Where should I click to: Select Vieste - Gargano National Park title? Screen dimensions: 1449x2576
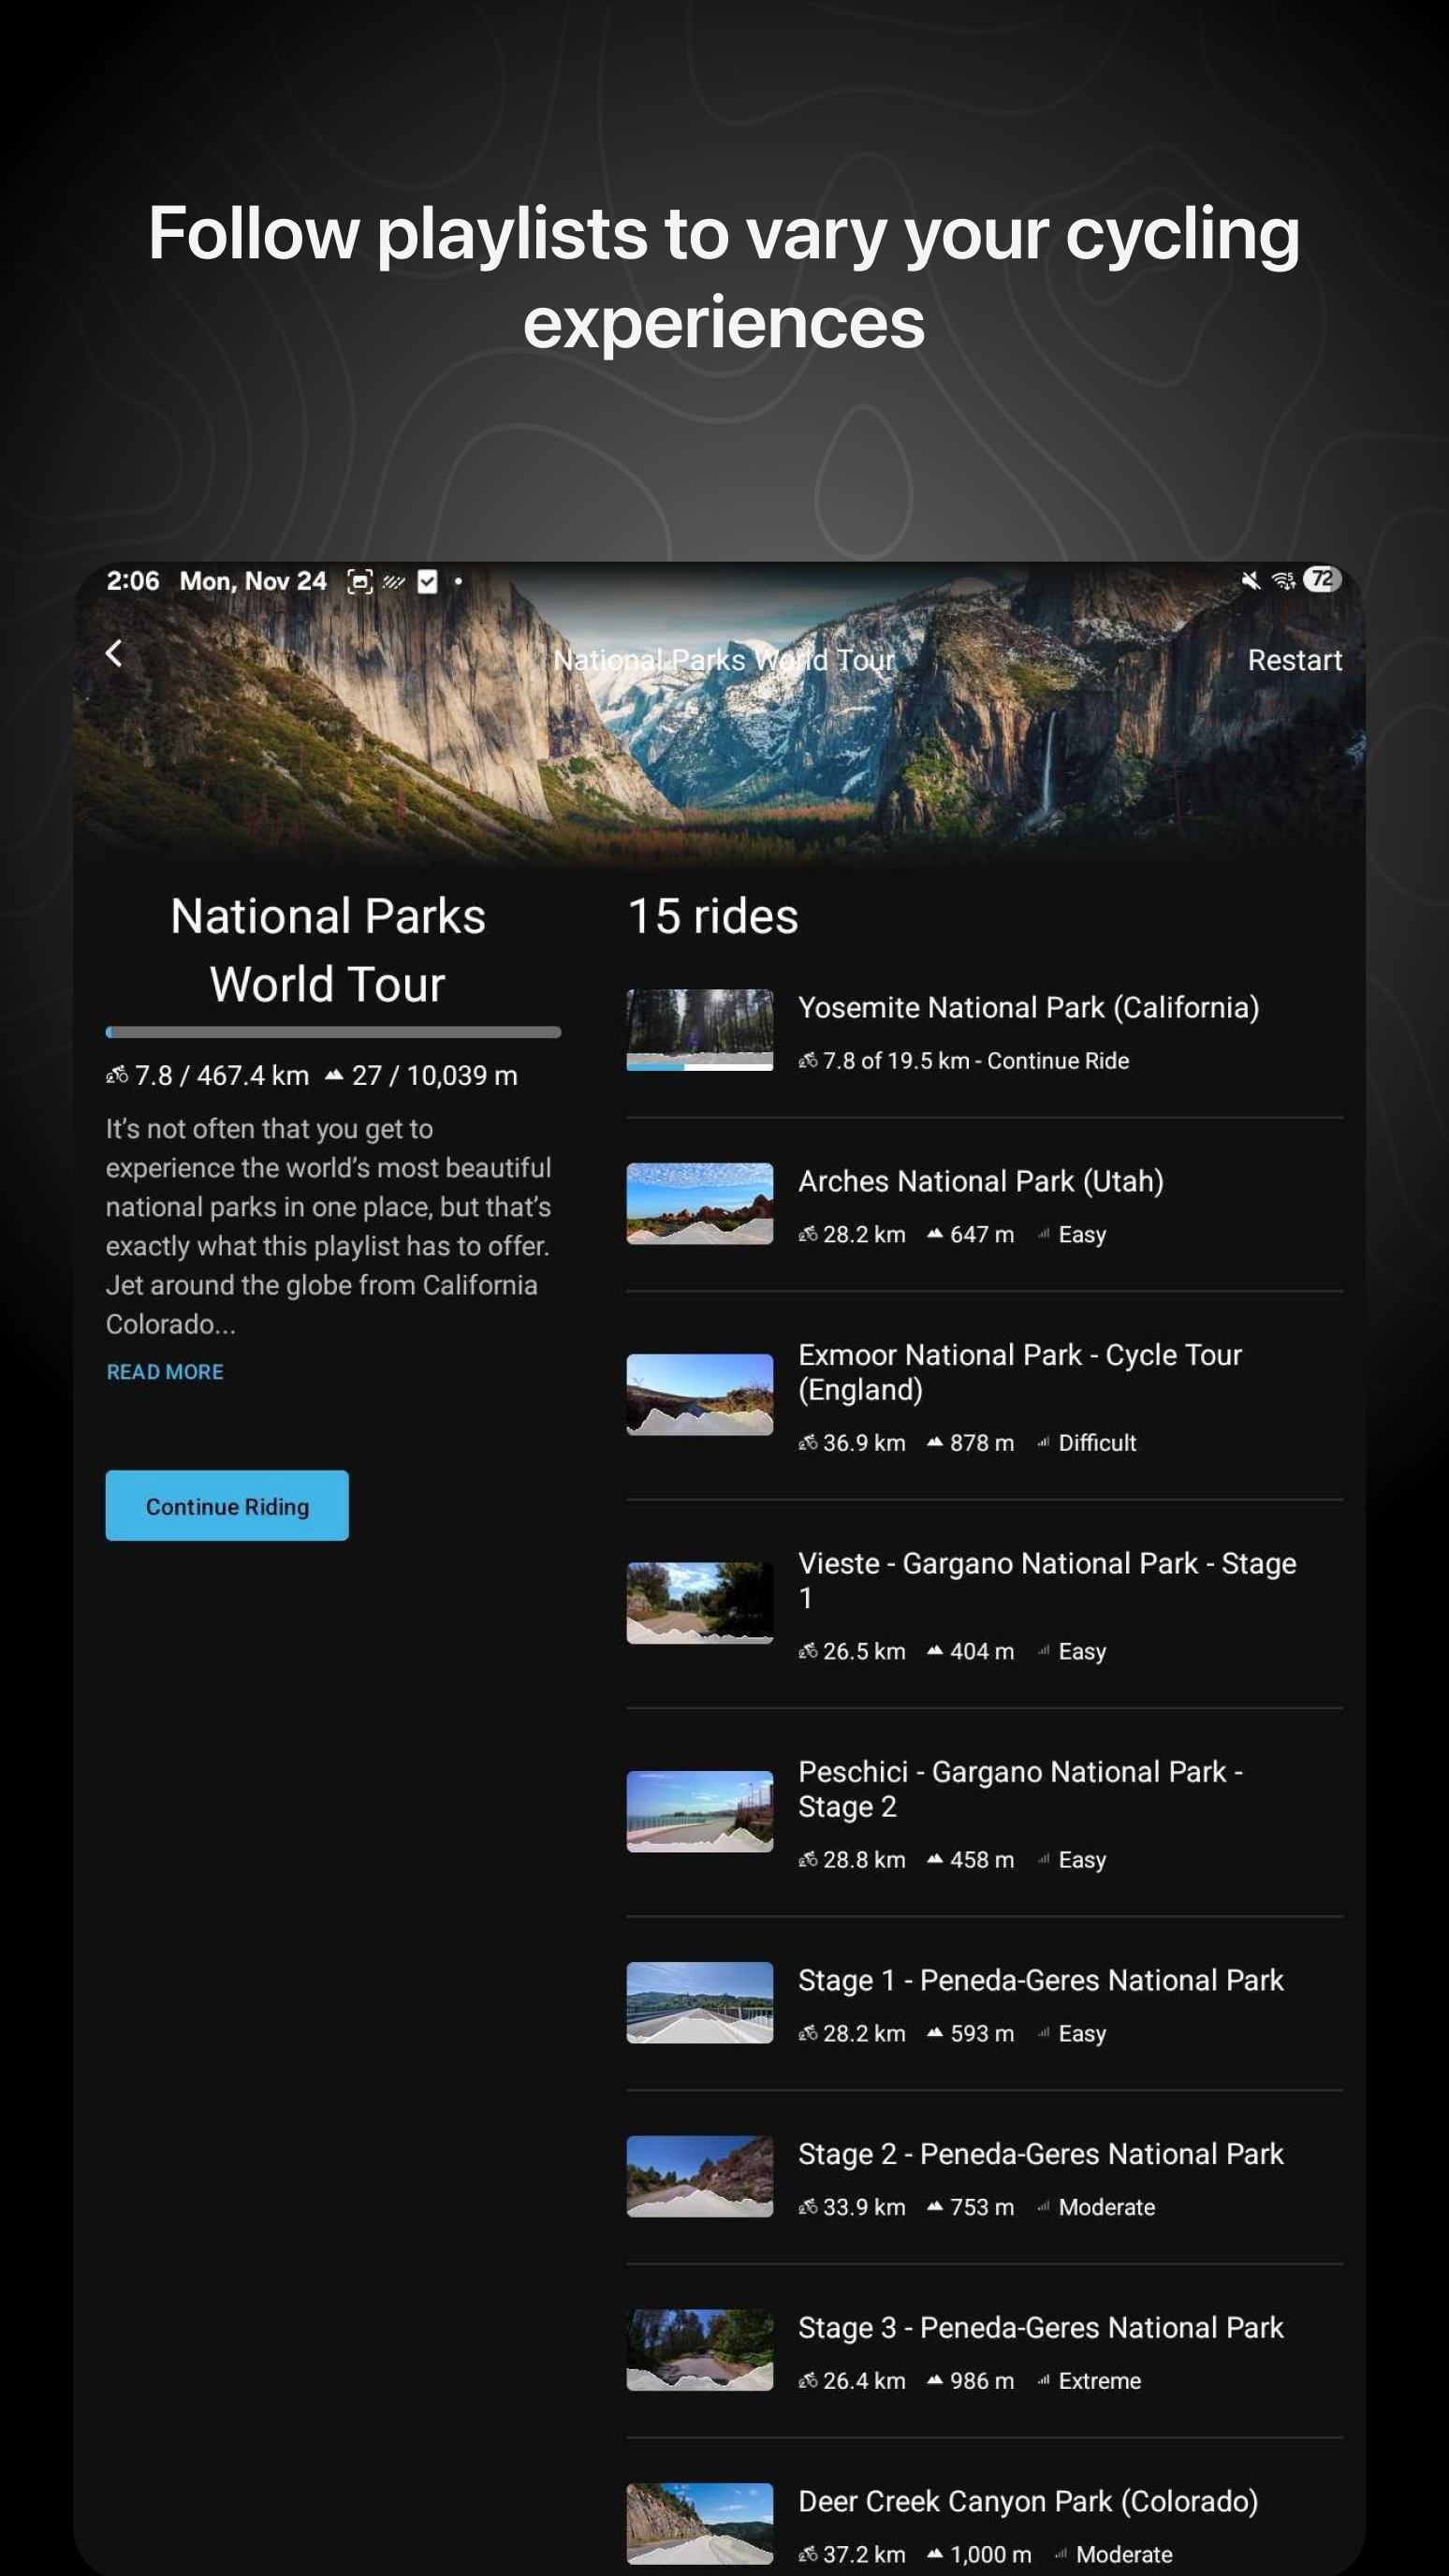coord(1046,1580)
